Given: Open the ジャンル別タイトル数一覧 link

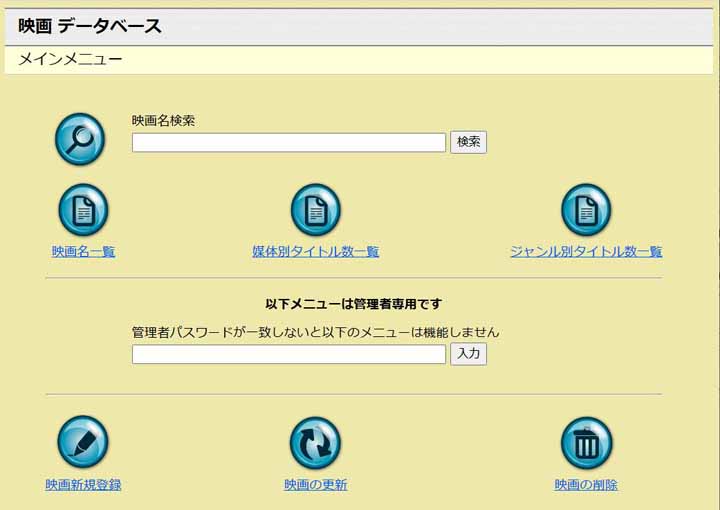Looking at the screenshot, I should pyautogui.click(x=586, y=252).
